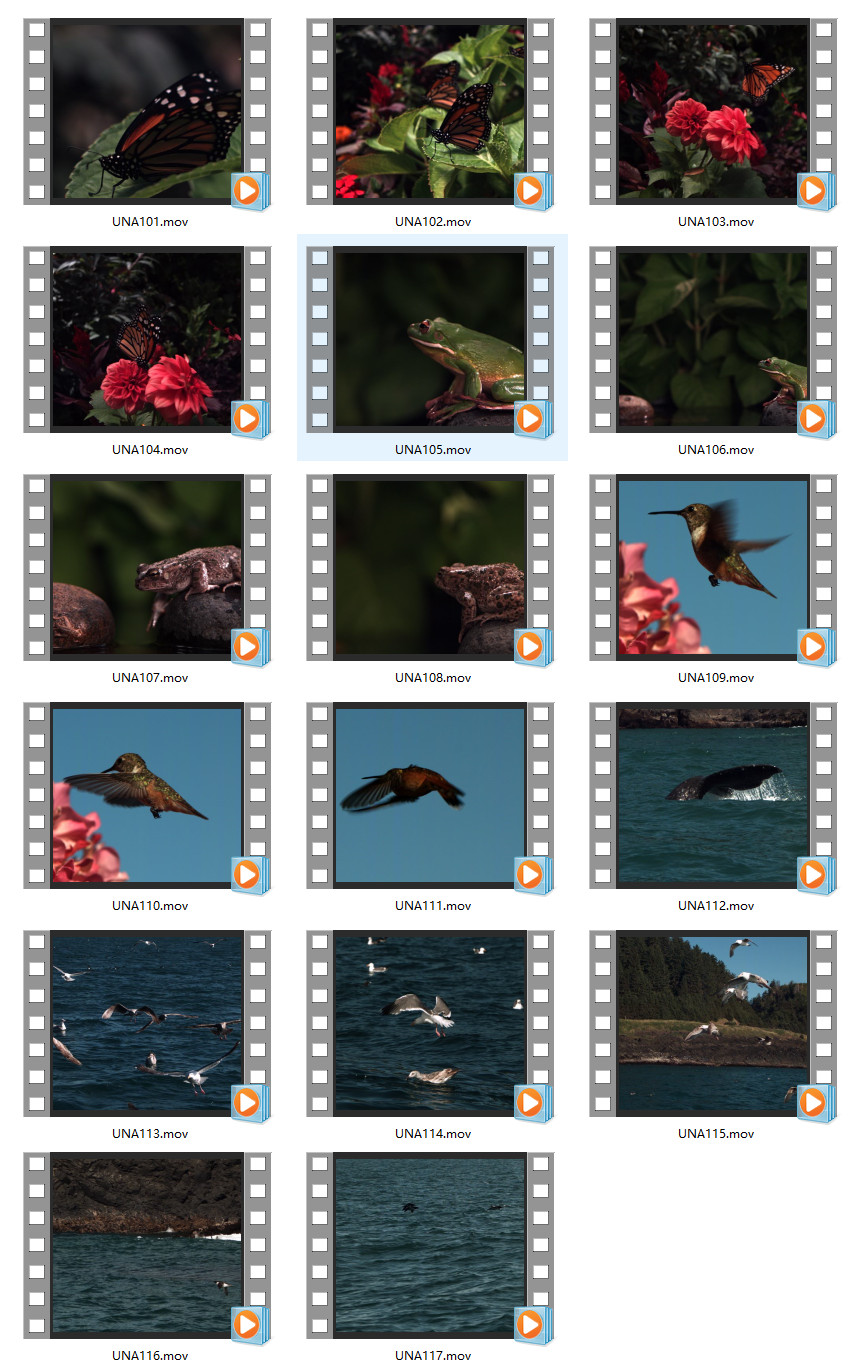Screen dimensions: 862x1366
Task: Click the media player badge on UNA102.mov
Action: pos(533,191)
